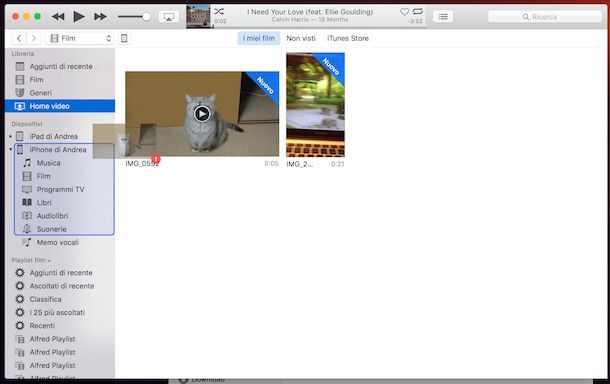This screenshot has width=610, height=384.
Task: Select Aggiunti di recente in Libreria
Action: [60, 67]
